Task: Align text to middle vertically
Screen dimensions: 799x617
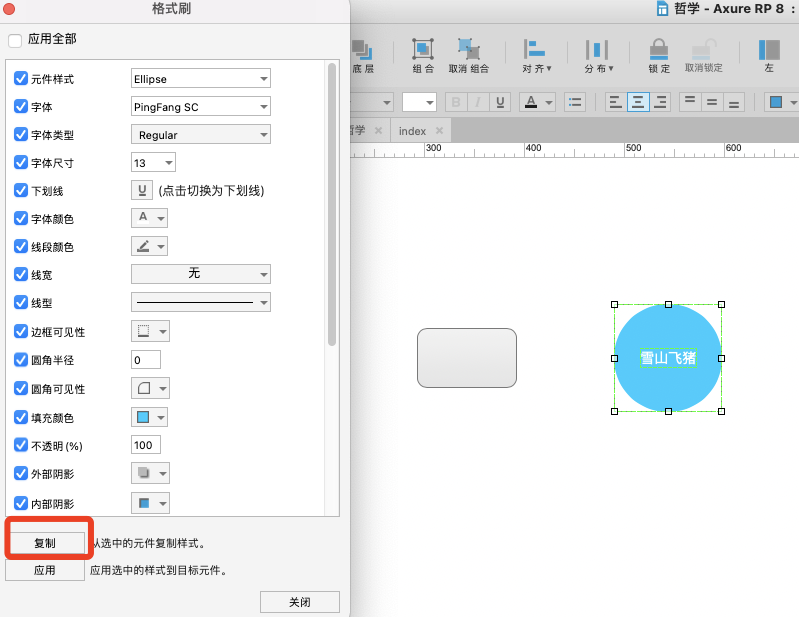Action: point(712,102)
